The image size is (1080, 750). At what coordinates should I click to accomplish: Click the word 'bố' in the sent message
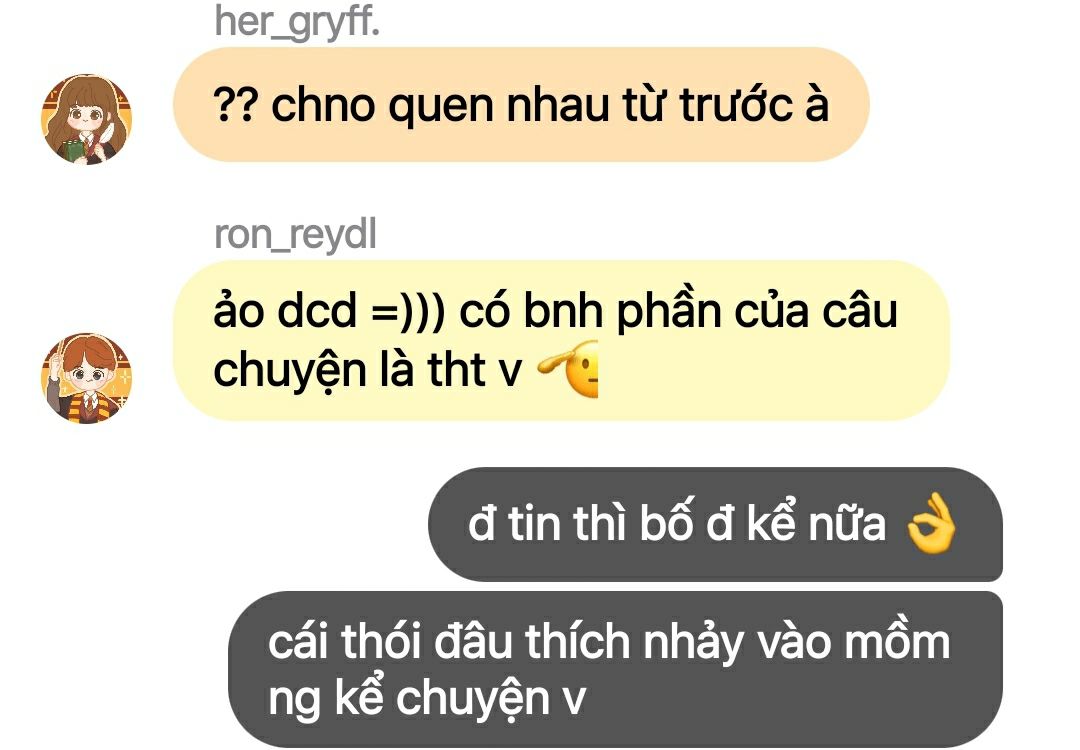coord(665,523)
